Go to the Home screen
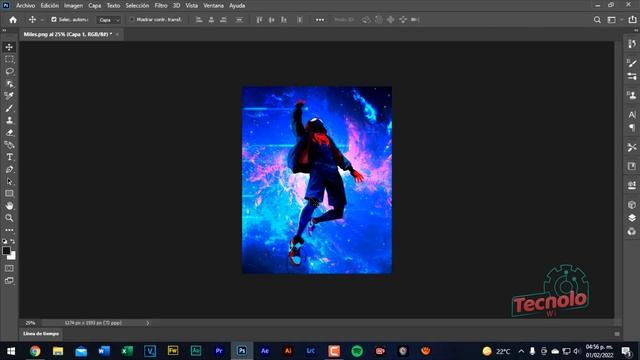This screenshot has width=640, height=360. coord(13,20)
